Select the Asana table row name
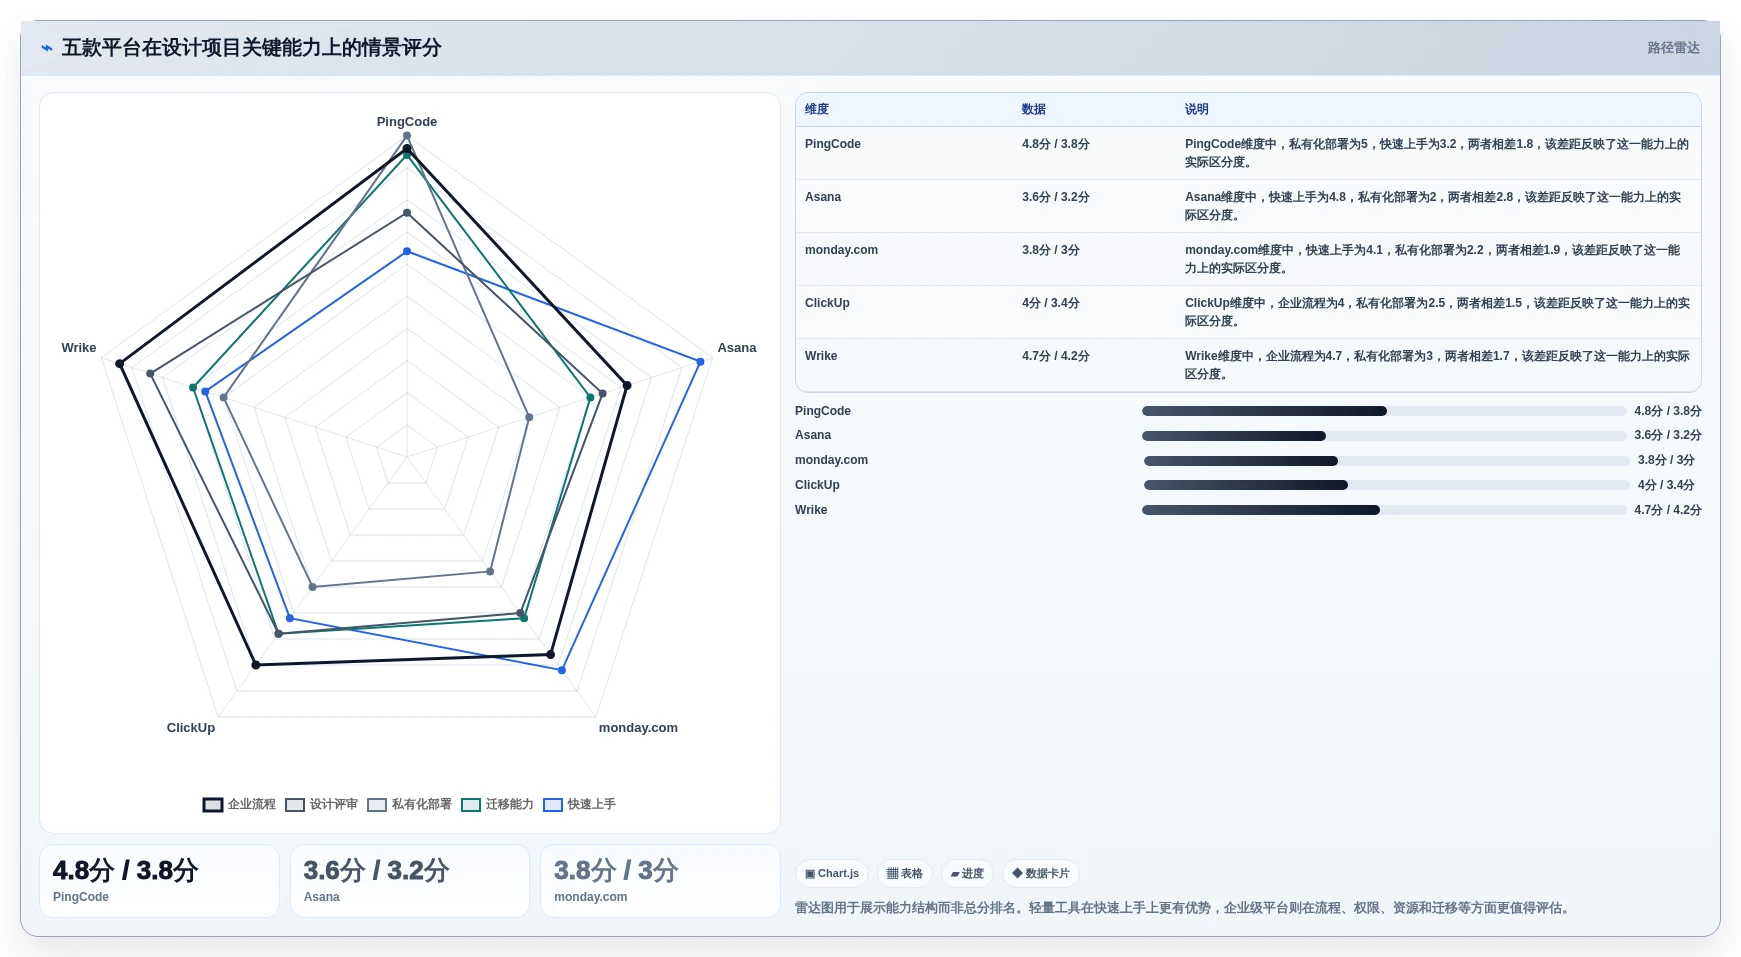The height and width of the screenshot is (957, 1741). pos(823,197)
